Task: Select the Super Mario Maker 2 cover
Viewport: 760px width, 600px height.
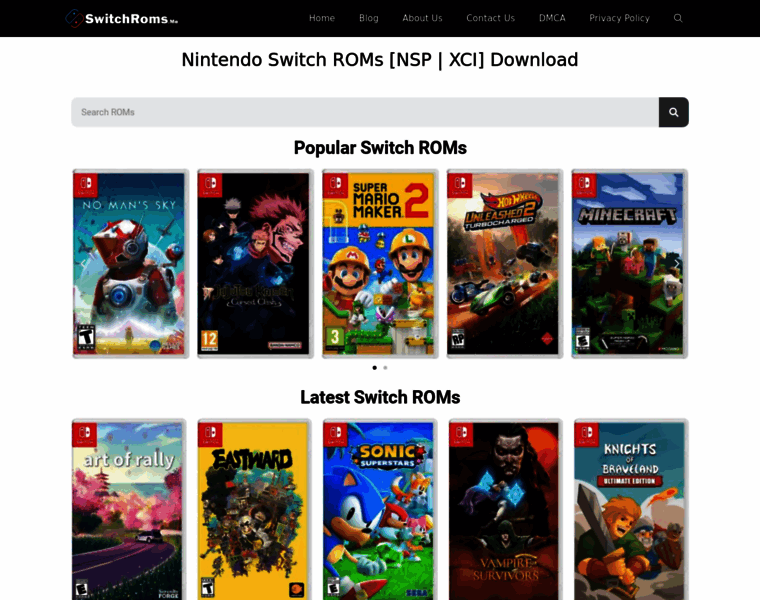Action: pos(380,264)
